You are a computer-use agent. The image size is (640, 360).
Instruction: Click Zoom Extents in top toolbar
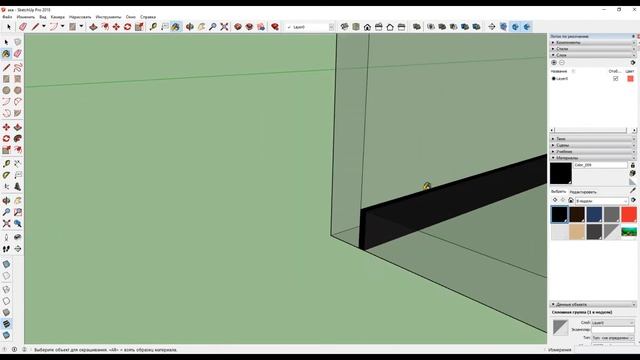click(224, 27)
